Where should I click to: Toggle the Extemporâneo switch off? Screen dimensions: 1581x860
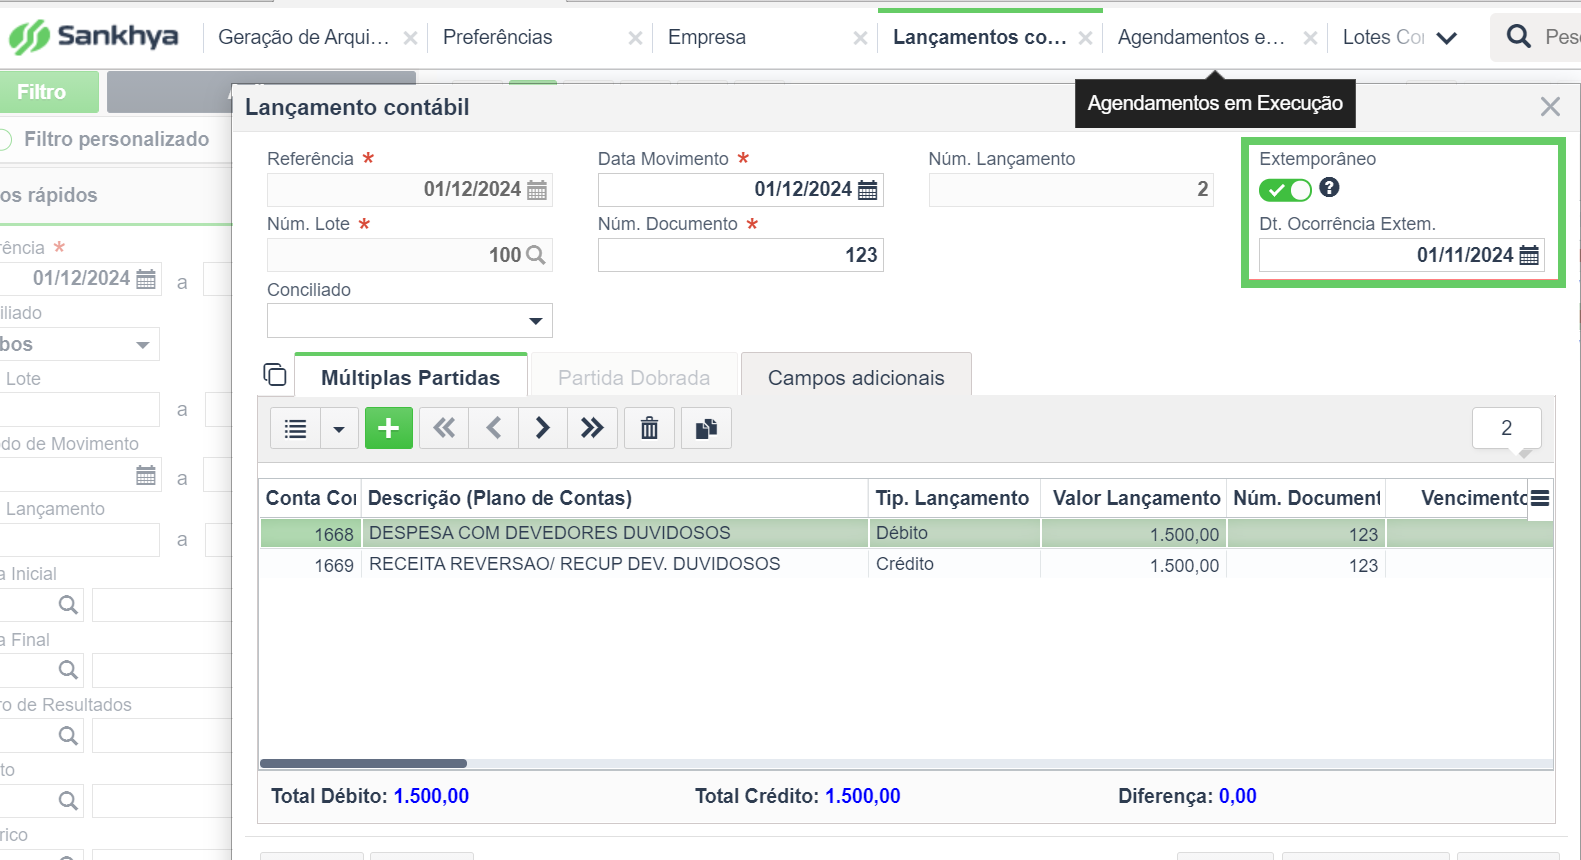point(1285,190)
